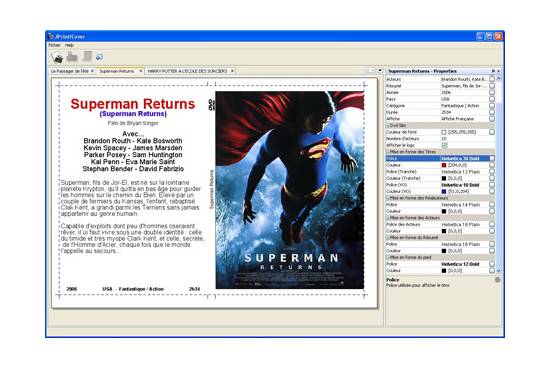Close the HARRY POTTER tab
The height and width of the screenshot is (368, 550).
[233, 71]
